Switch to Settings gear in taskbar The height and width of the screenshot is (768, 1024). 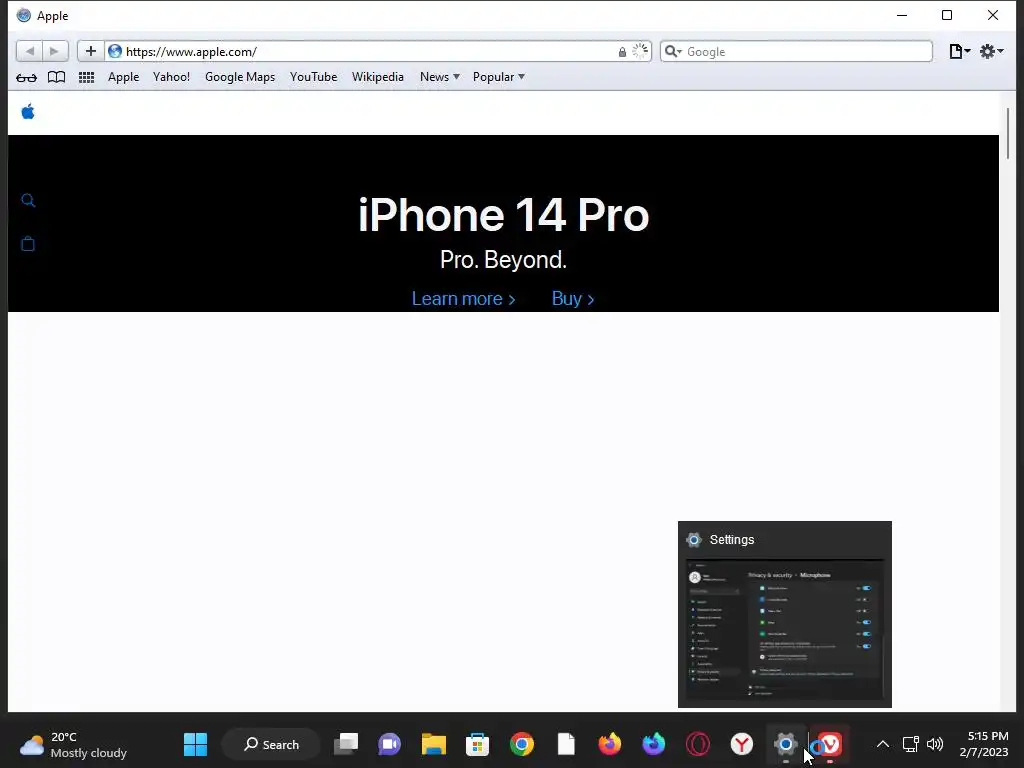click(x=786, y=744)
